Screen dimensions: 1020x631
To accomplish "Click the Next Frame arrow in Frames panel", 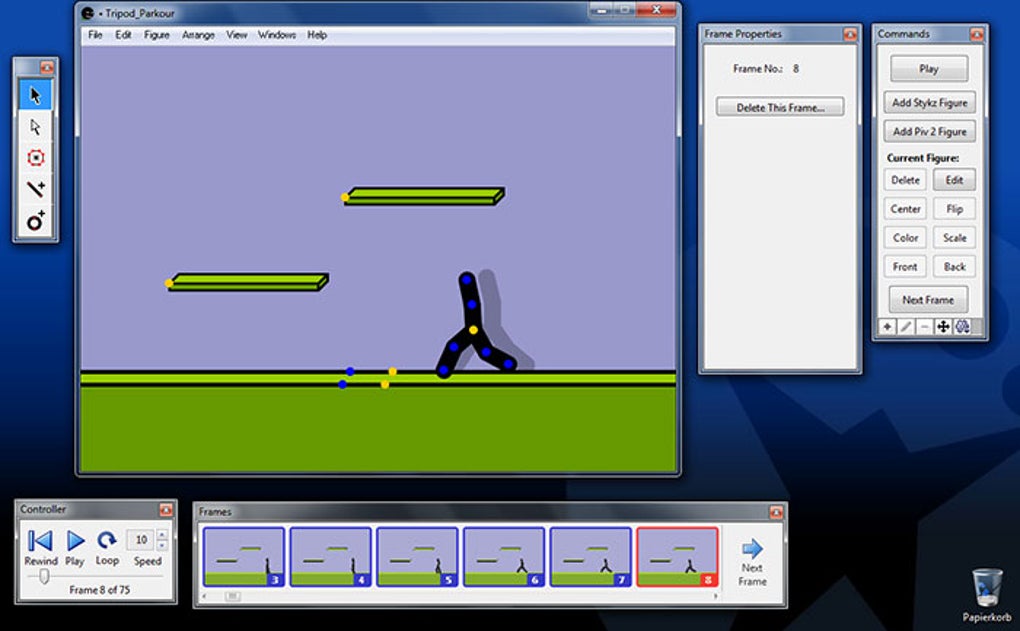I will point(752,548).
